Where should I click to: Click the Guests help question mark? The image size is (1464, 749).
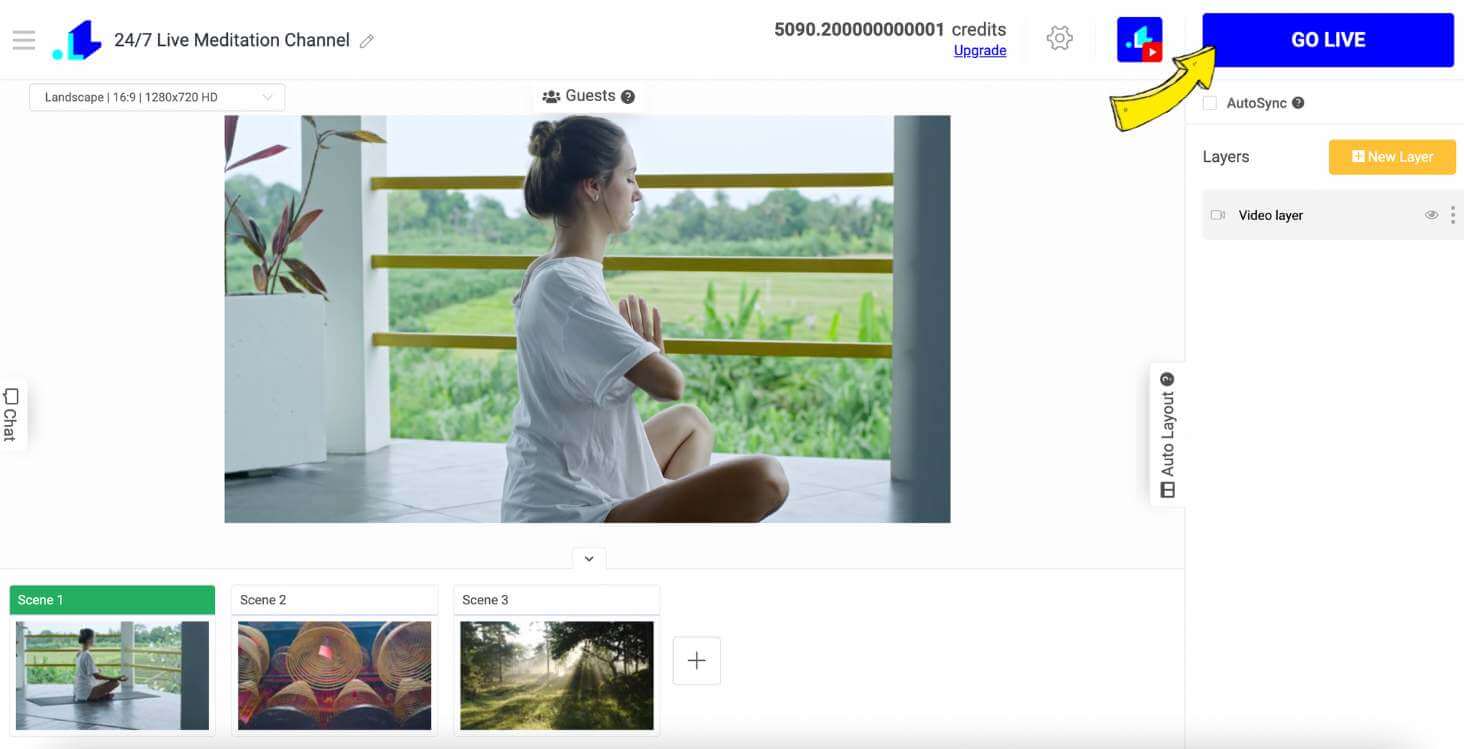coord(628,97)
